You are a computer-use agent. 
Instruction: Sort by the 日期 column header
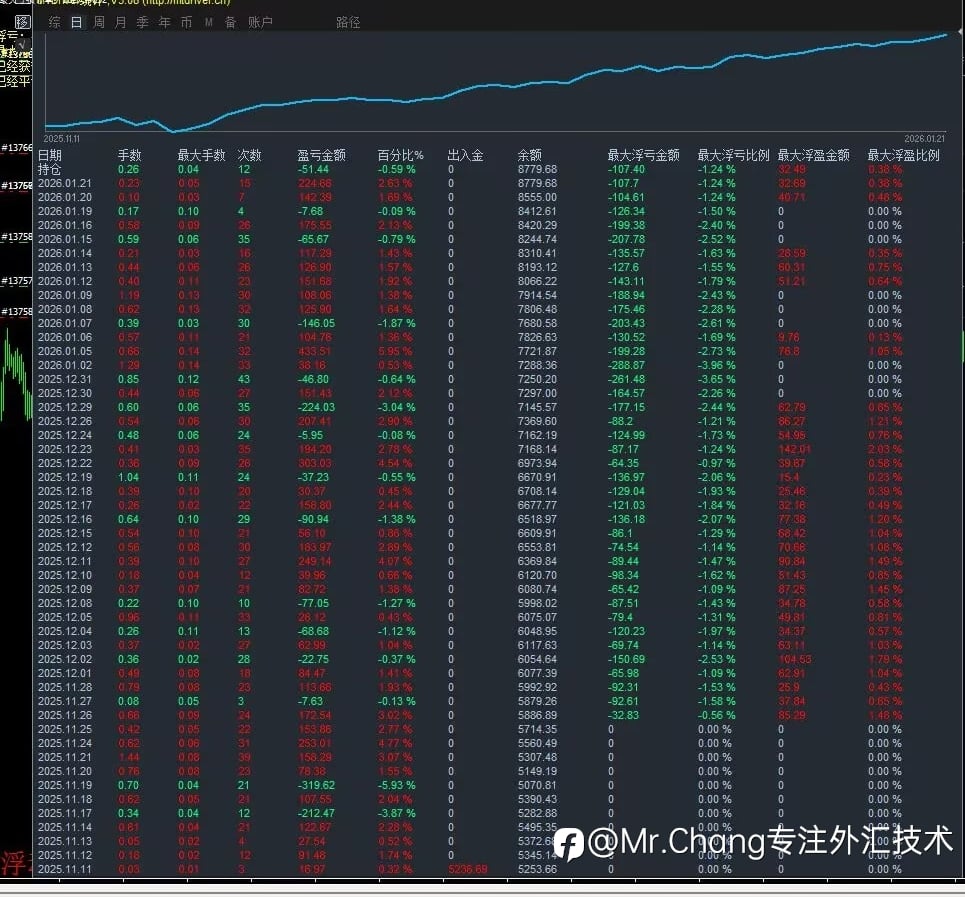[x=49, y=155]
